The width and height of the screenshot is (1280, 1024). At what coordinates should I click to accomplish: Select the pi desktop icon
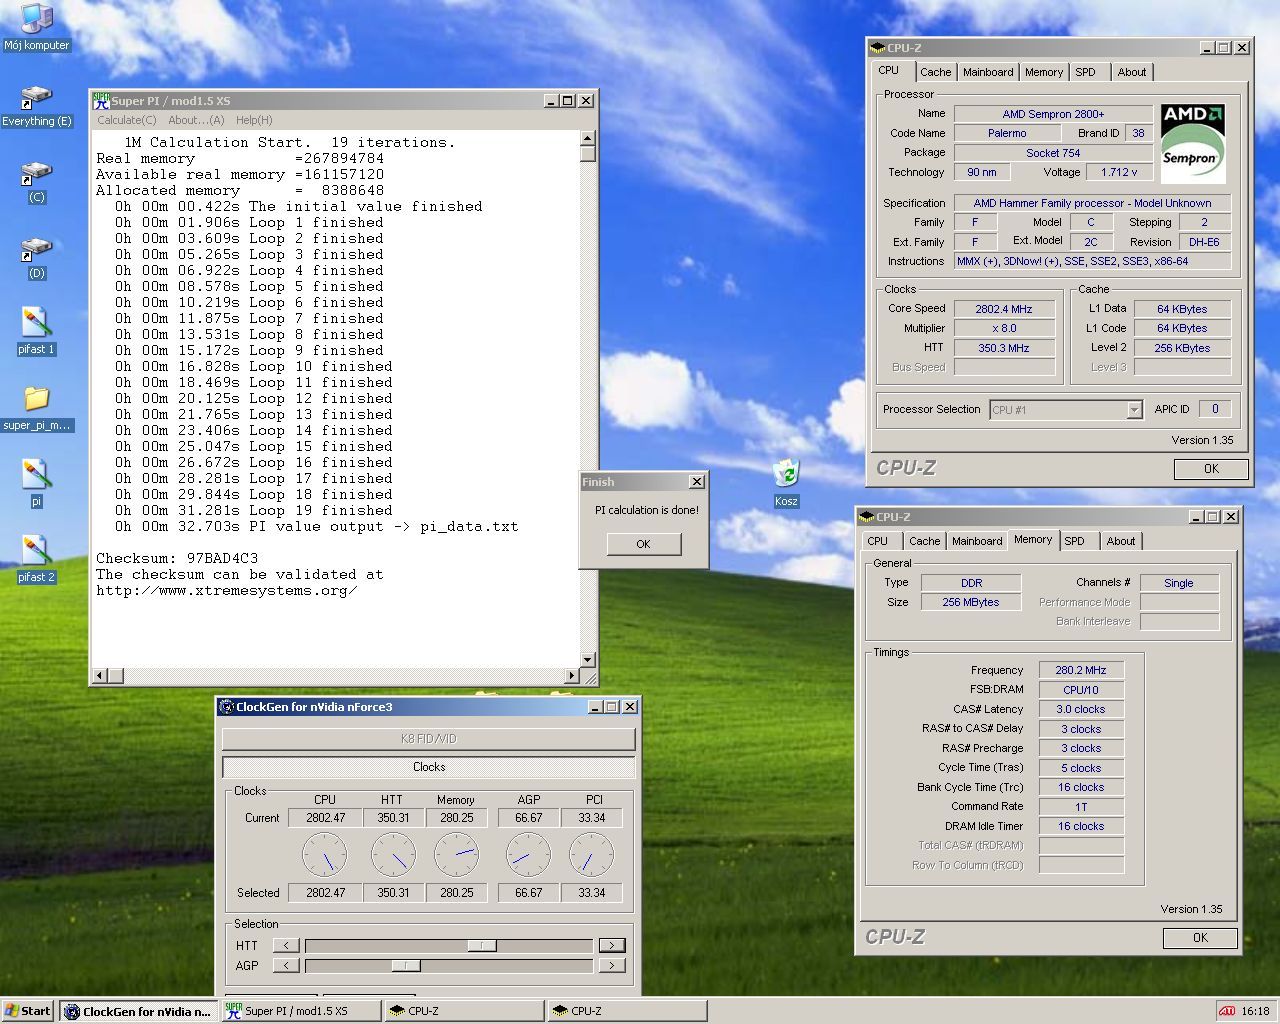(36, 484)
